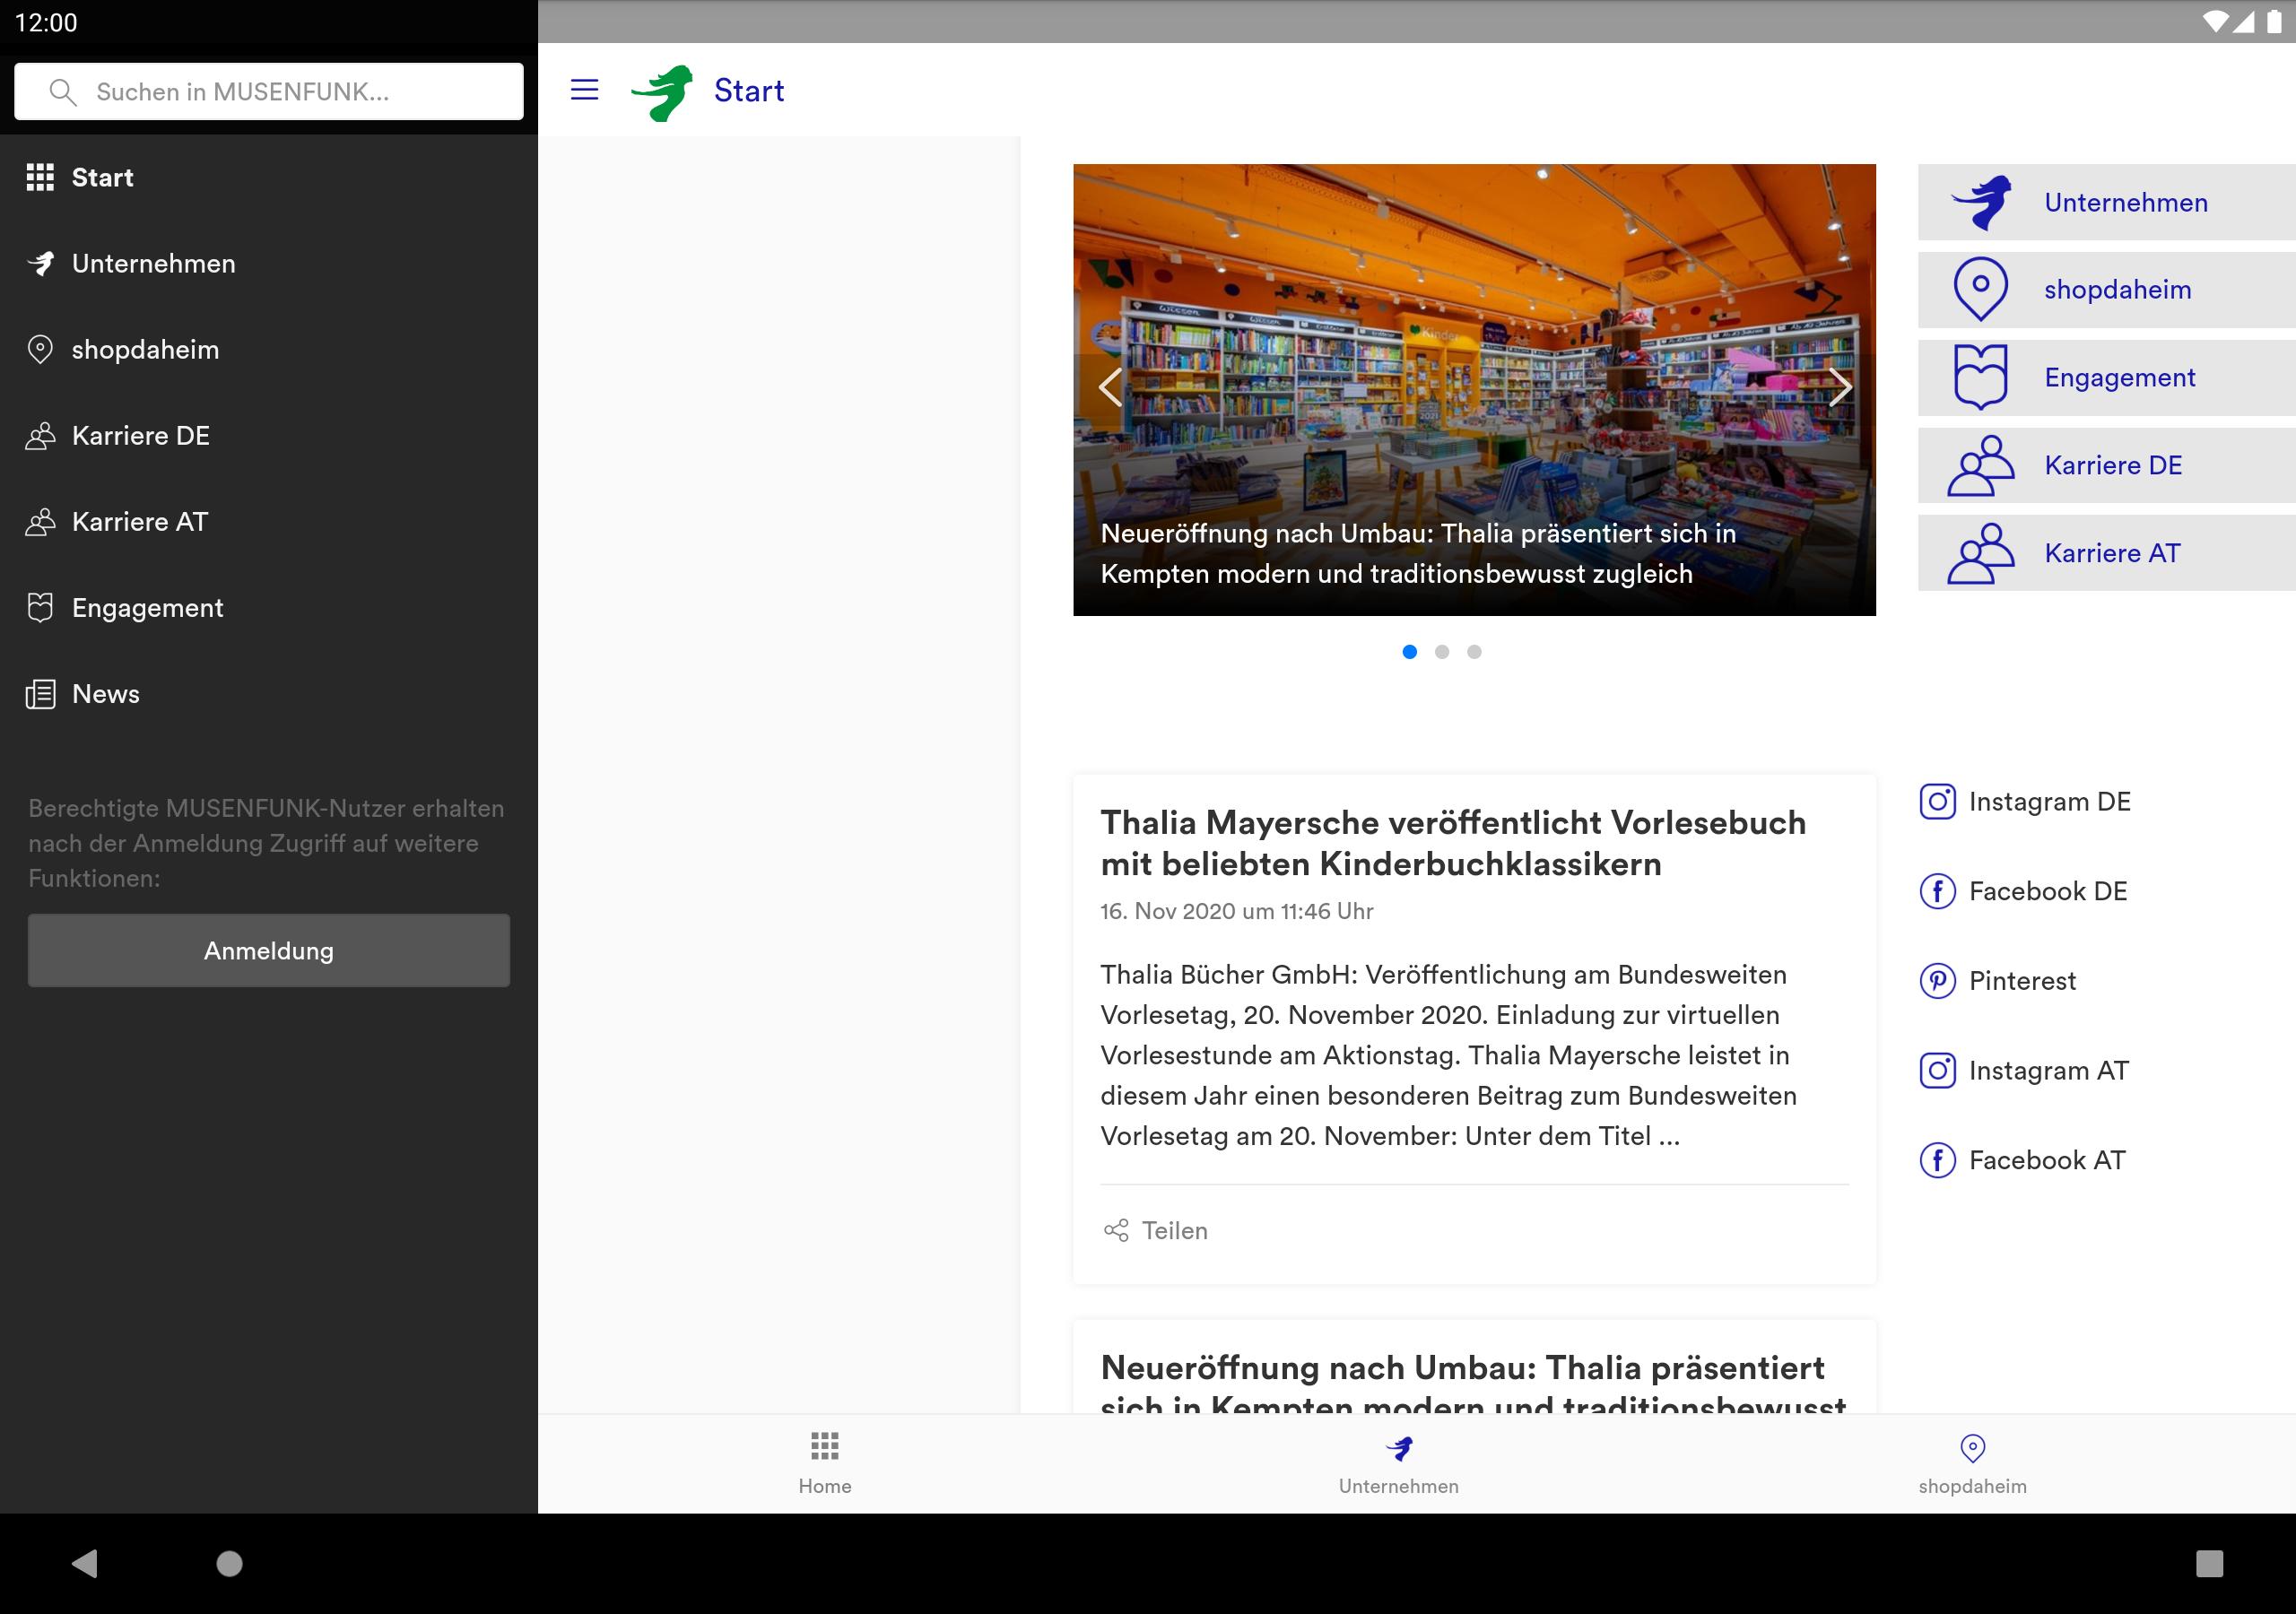Open Engagement in the sidebar
This screenshot has height=1614, width=2296.
tap(269, 608)
